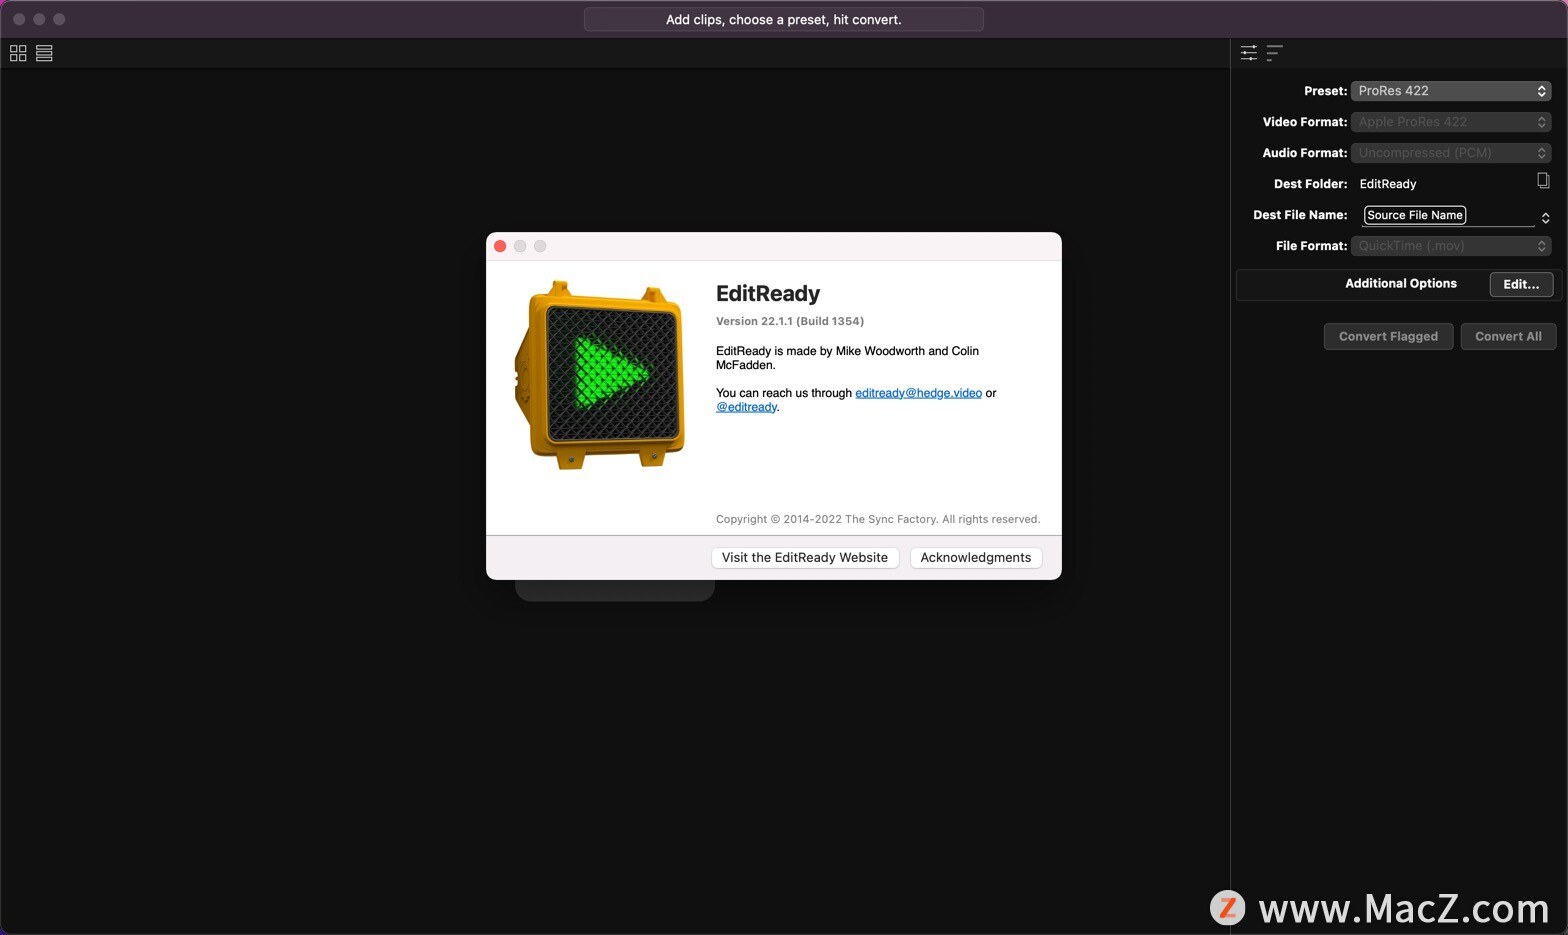Screen dimensions: 1568x935
Task: Click the Source File Name token
Action: [1415, 215]
